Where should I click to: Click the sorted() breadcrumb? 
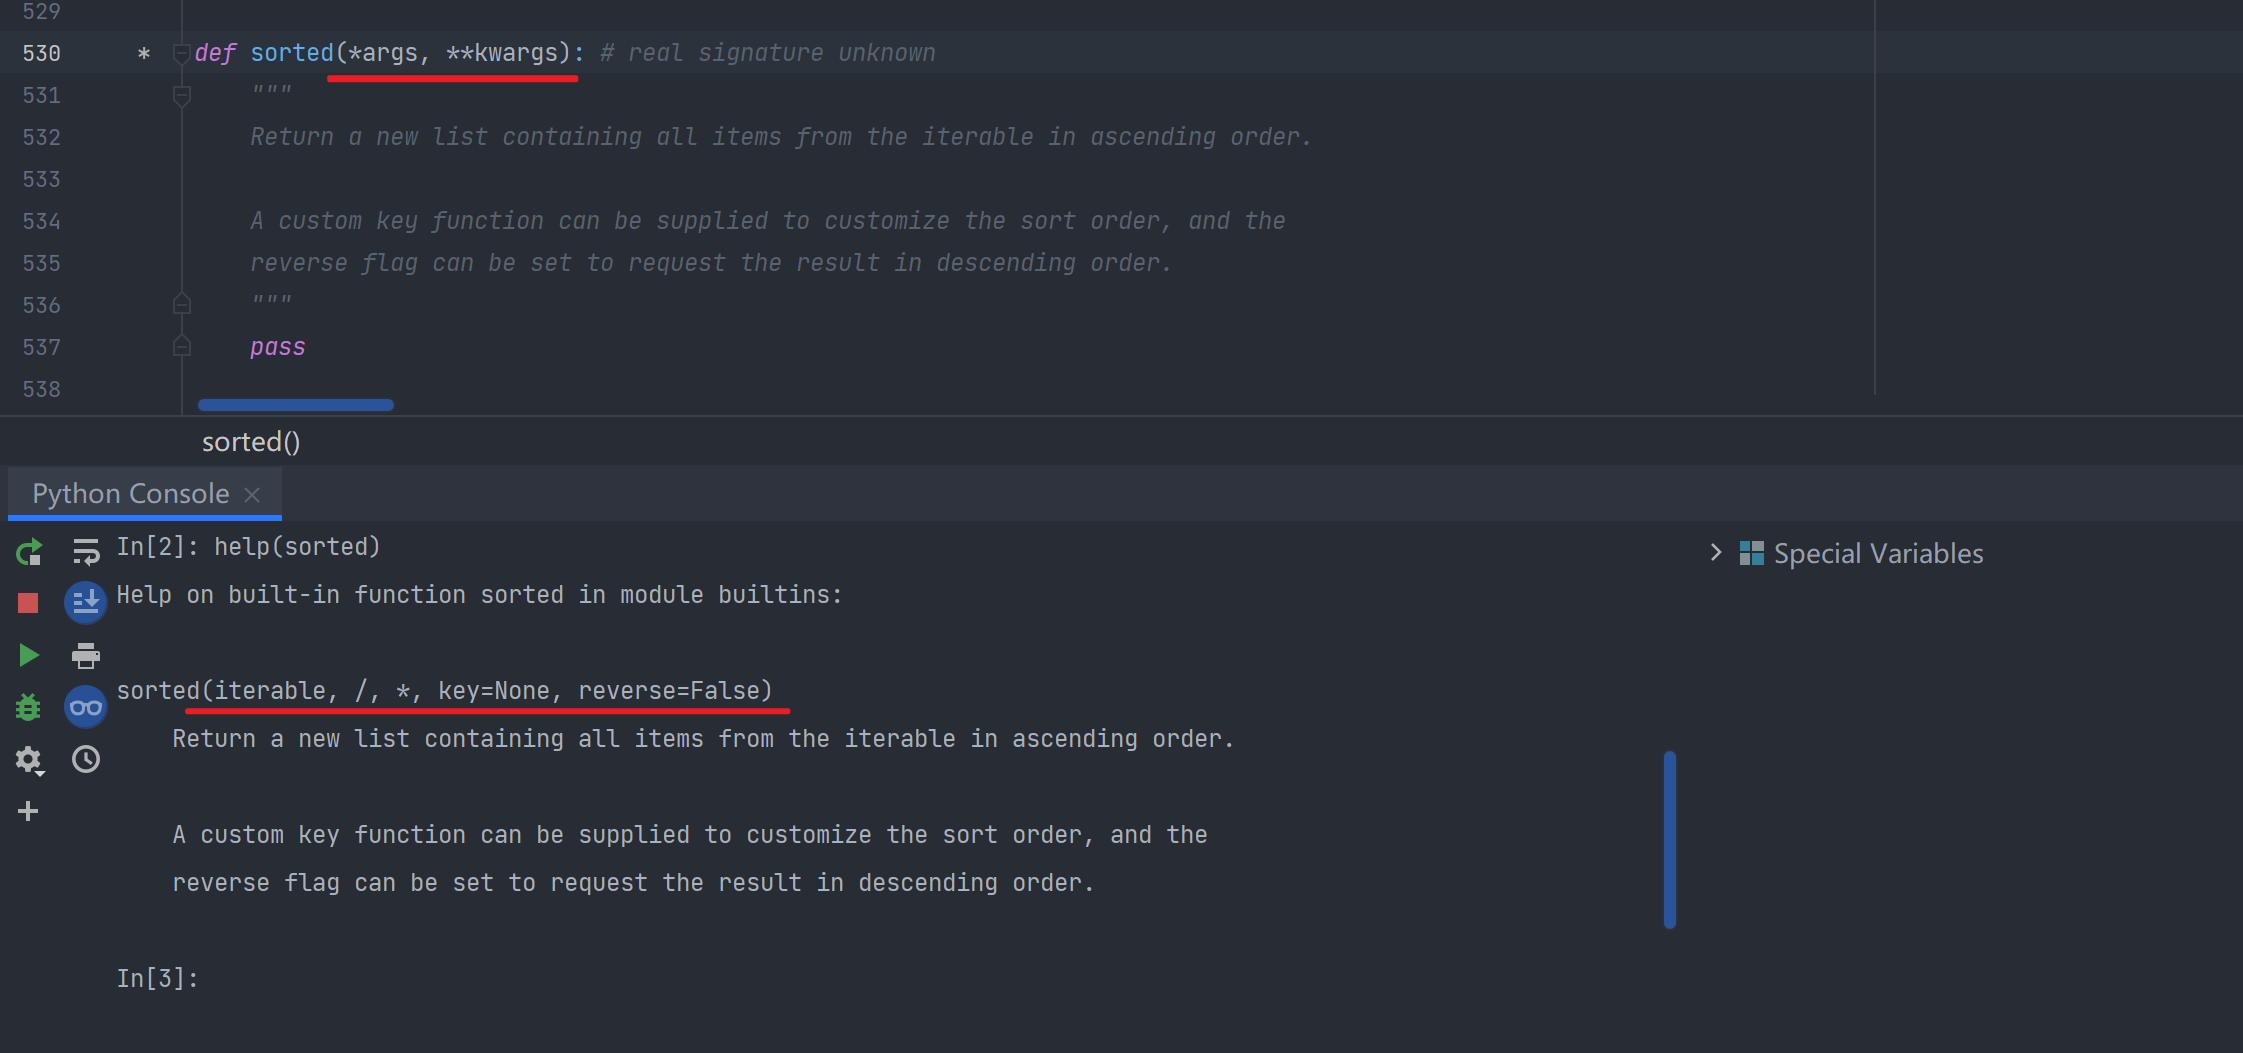[251, 441]
